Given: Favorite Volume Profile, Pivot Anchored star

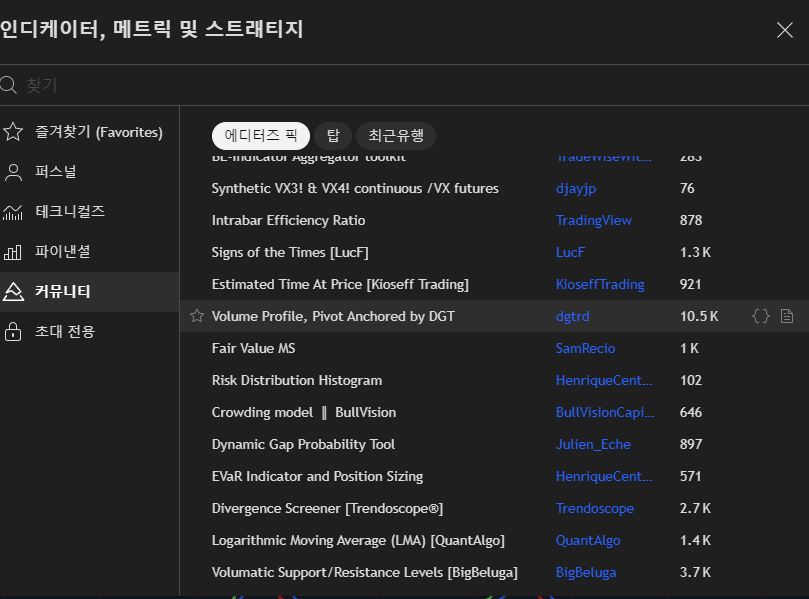Looking at the screenshot, I should click(x=197, y=316).
